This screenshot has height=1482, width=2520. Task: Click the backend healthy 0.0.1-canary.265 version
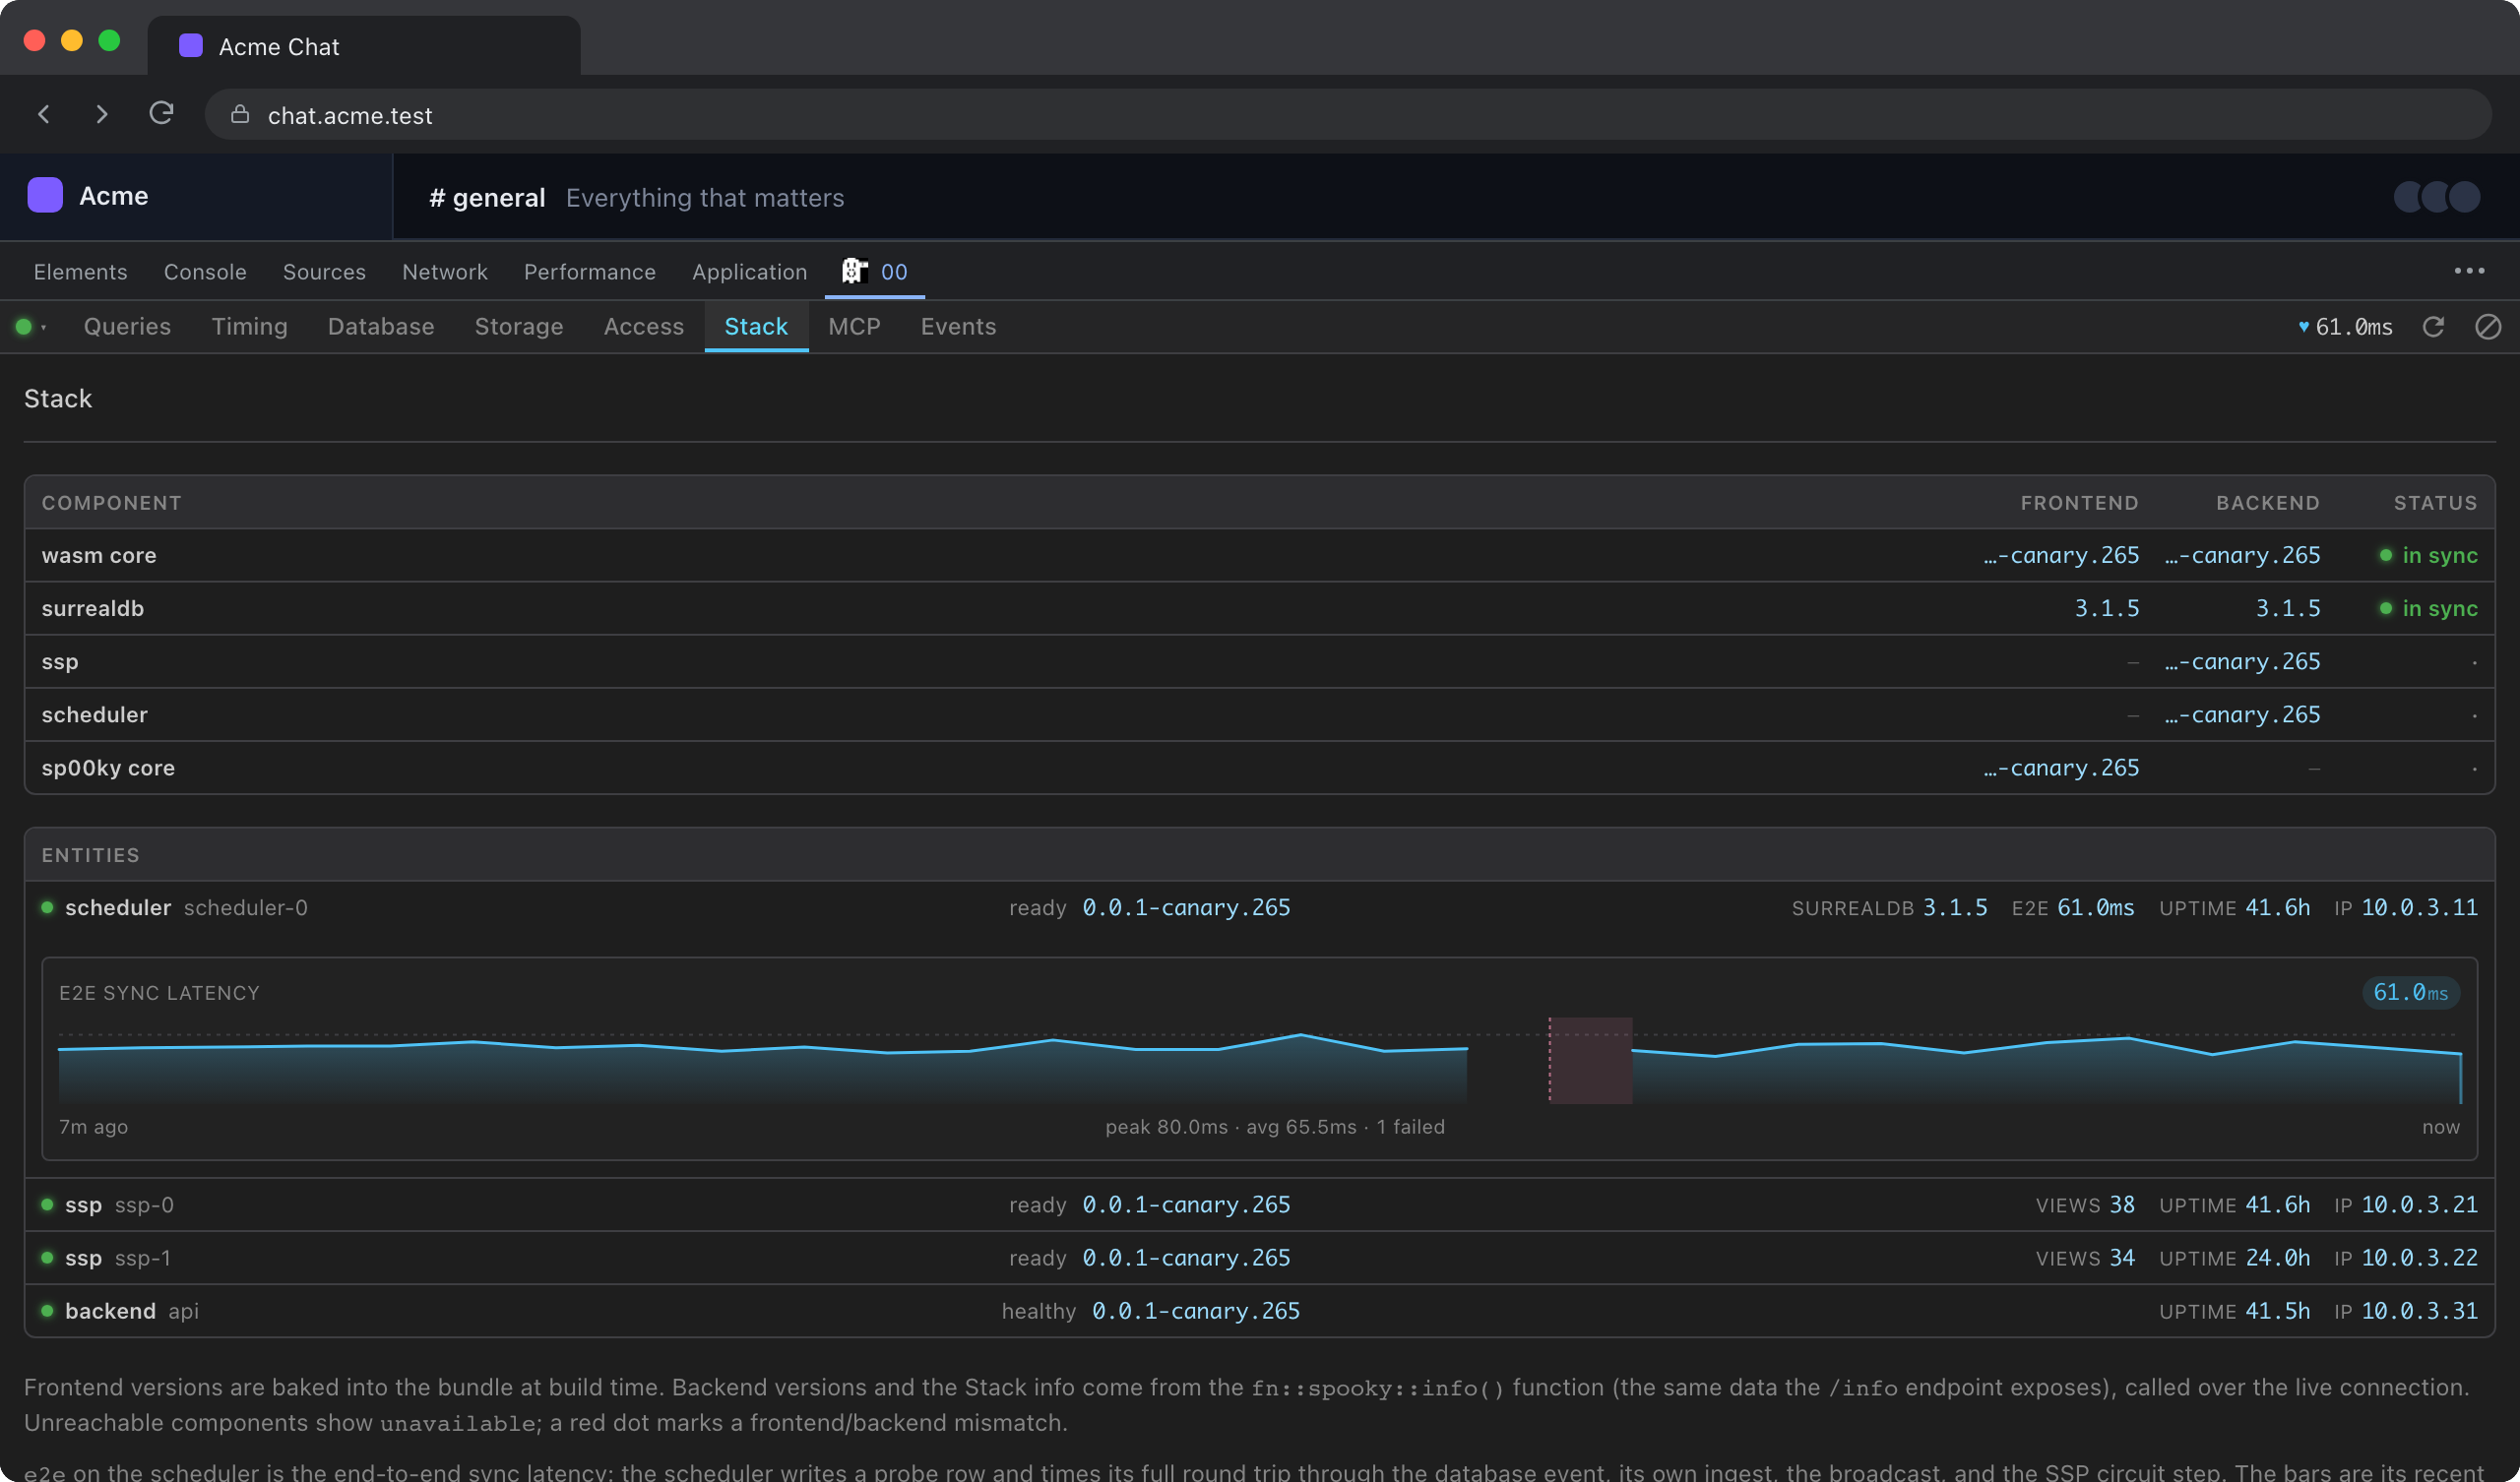(x=1196, y=1310)
